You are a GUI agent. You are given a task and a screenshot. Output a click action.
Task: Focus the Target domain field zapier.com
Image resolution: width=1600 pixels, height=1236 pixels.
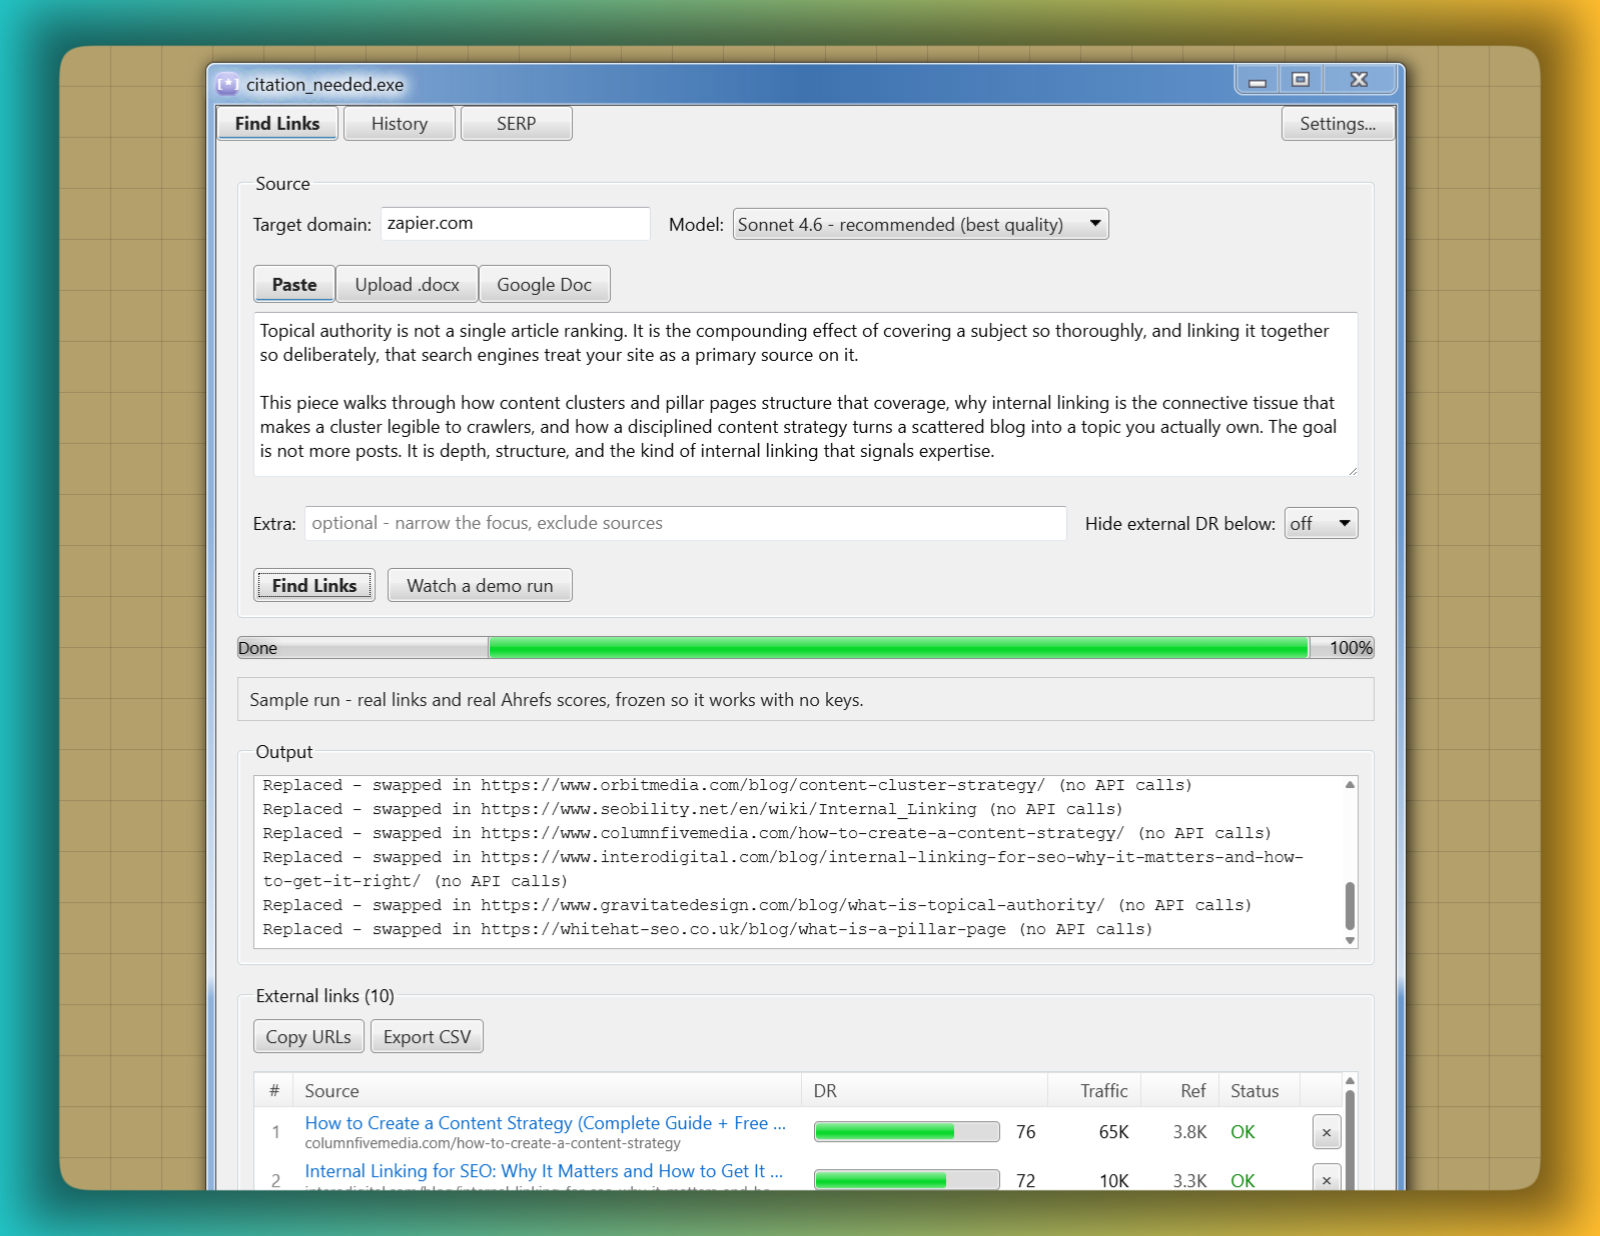point(515,223)
